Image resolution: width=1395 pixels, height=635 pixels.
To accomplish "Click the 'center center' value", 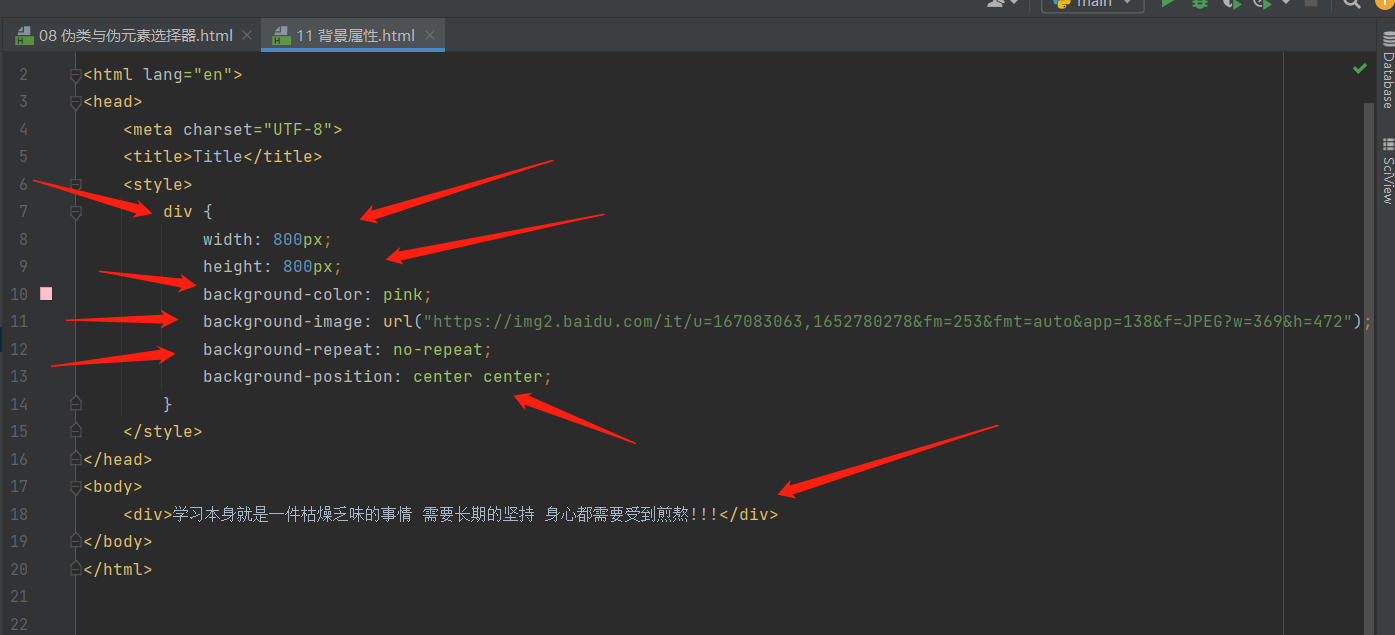I will click(478, 377).
